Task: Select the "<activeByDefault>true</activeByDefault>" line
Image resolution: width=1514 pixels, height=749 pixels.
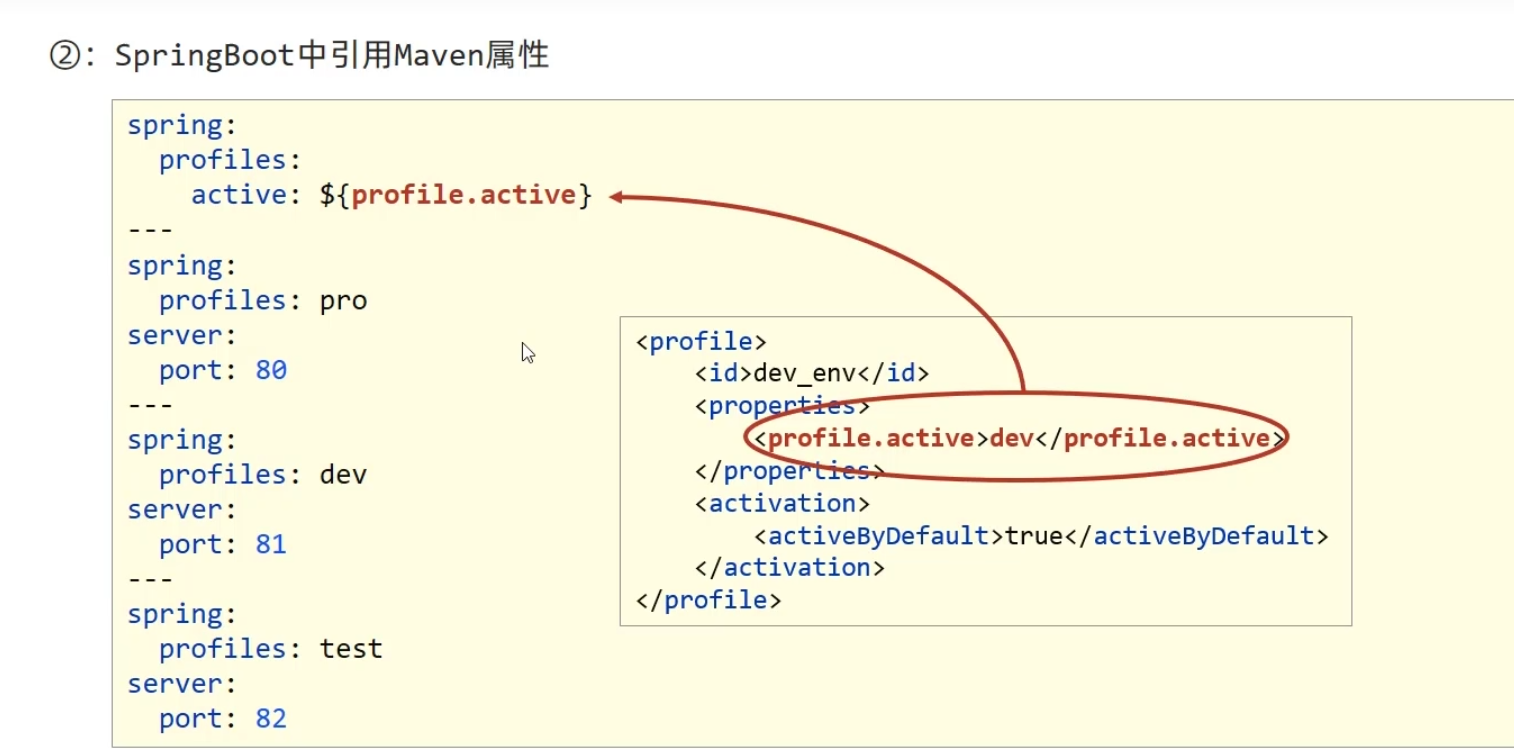Action: point(1041,536)
